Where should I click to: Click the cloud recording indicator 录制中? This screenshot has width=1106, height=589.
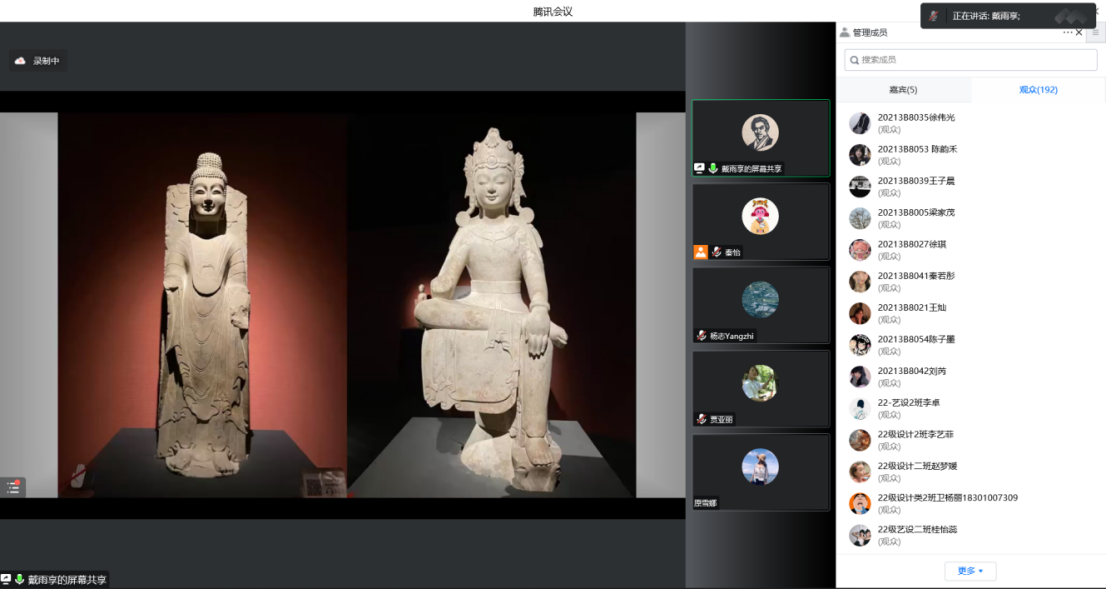38,61
